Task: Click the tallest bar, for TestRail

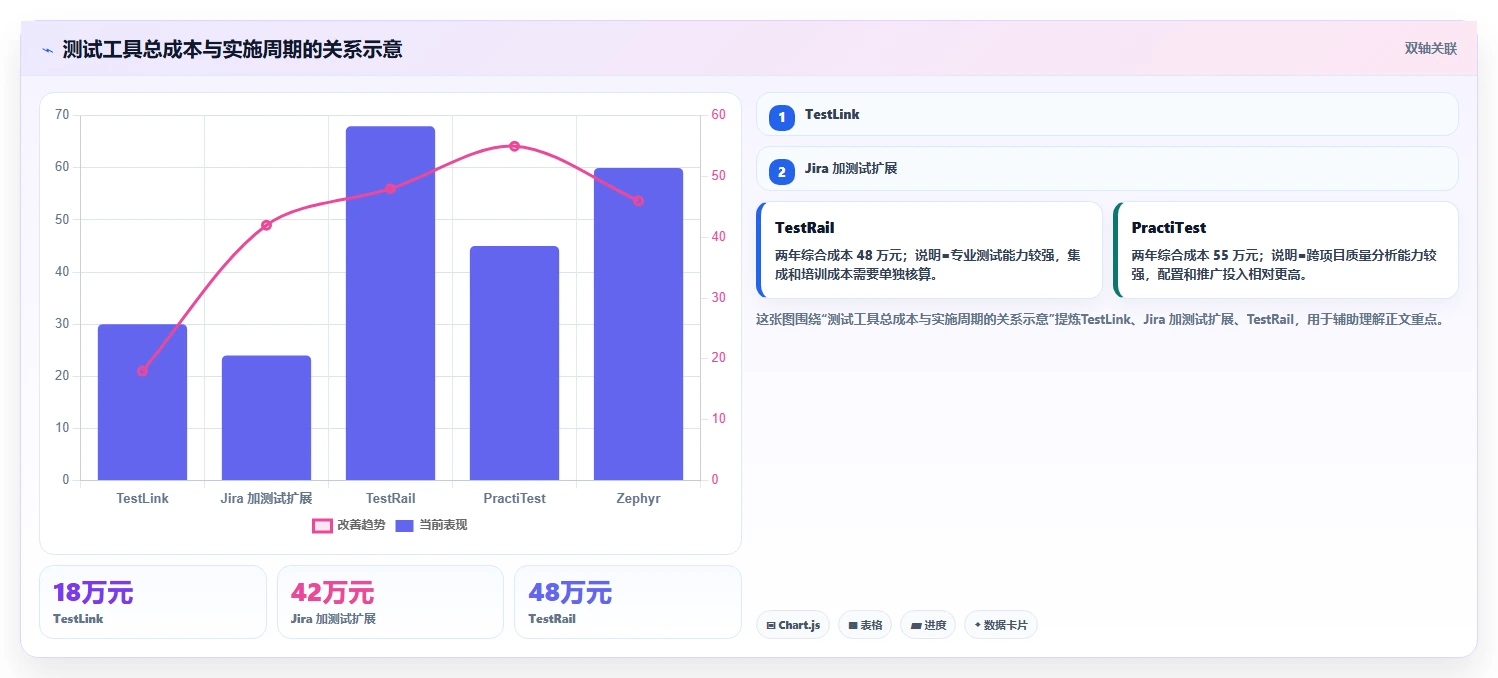Action: 390,303
